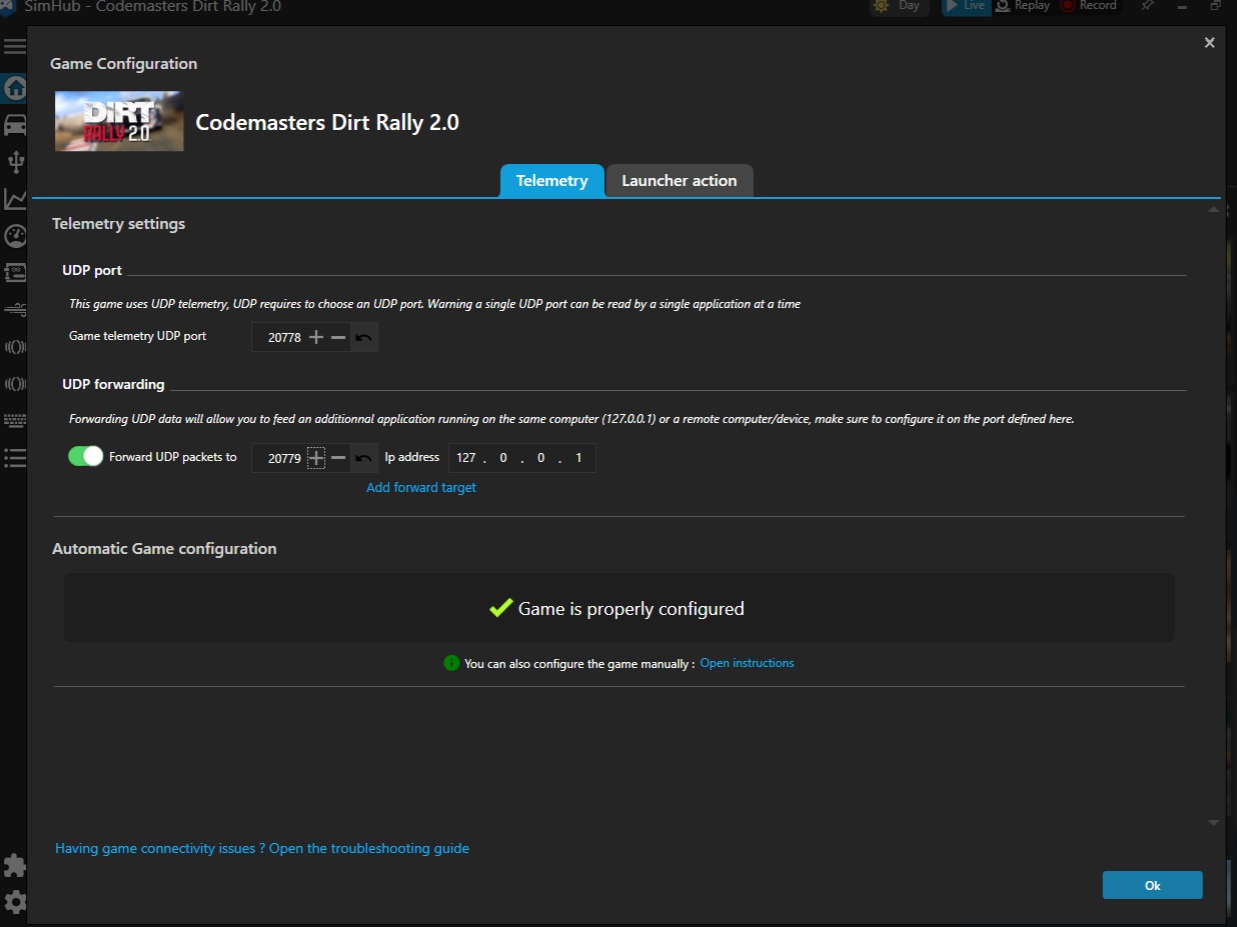Screen dimensions: 1237x927
Task: Open the wind simulation sidebar icon
Action: coord(14,310)
